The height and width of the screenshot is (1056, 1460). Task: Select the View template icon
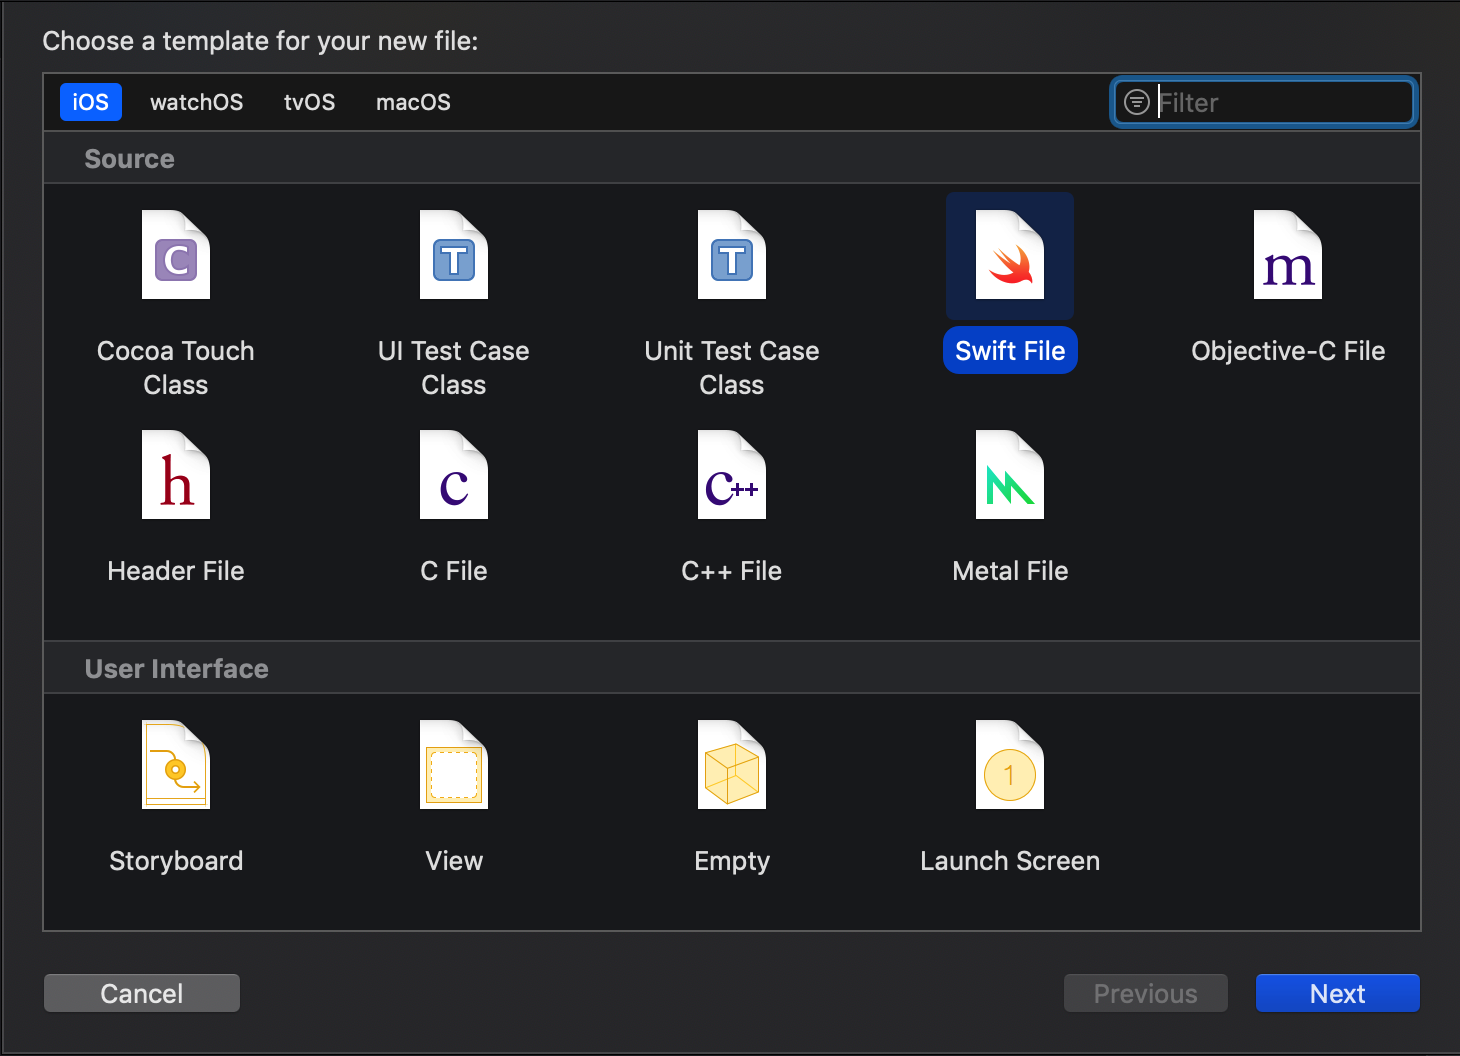click(454, 765)
